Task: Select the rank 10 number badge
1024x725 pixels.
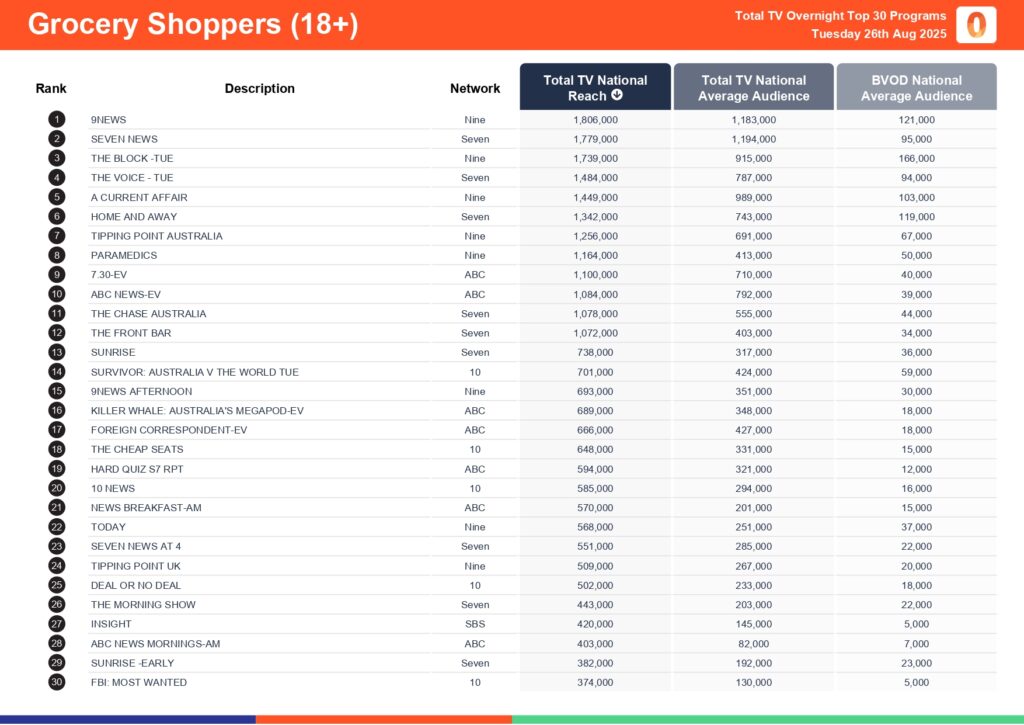Action: point(56,294)
